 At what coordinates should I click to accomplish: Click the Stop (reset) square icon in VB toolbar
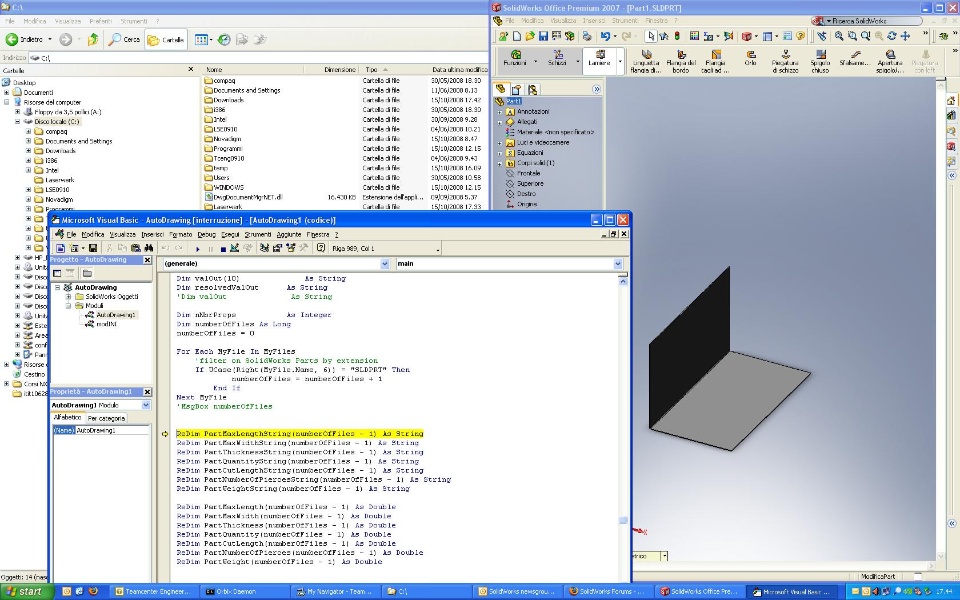(223, 249)
